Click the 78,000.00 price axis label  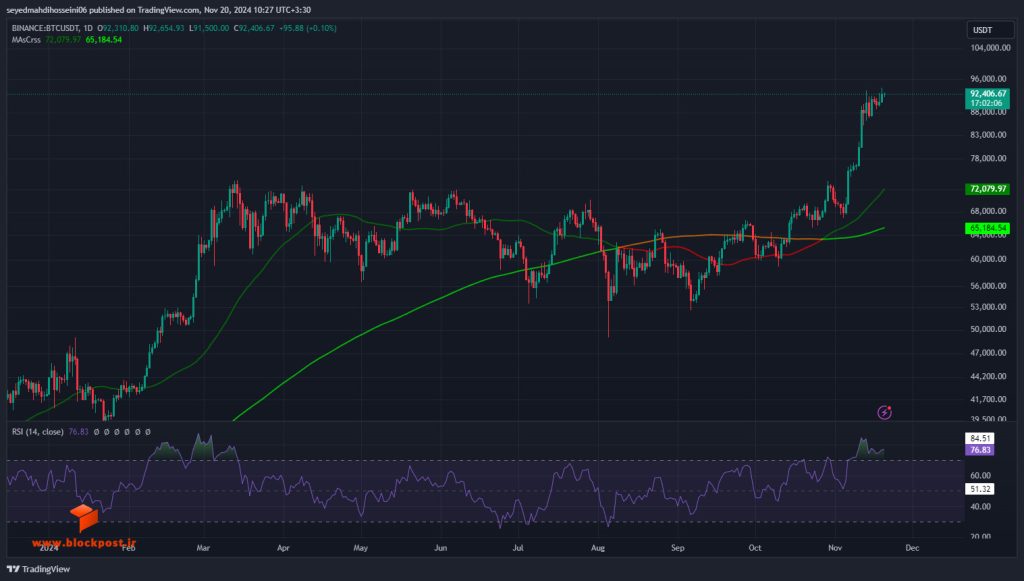(x=988, y=159)
